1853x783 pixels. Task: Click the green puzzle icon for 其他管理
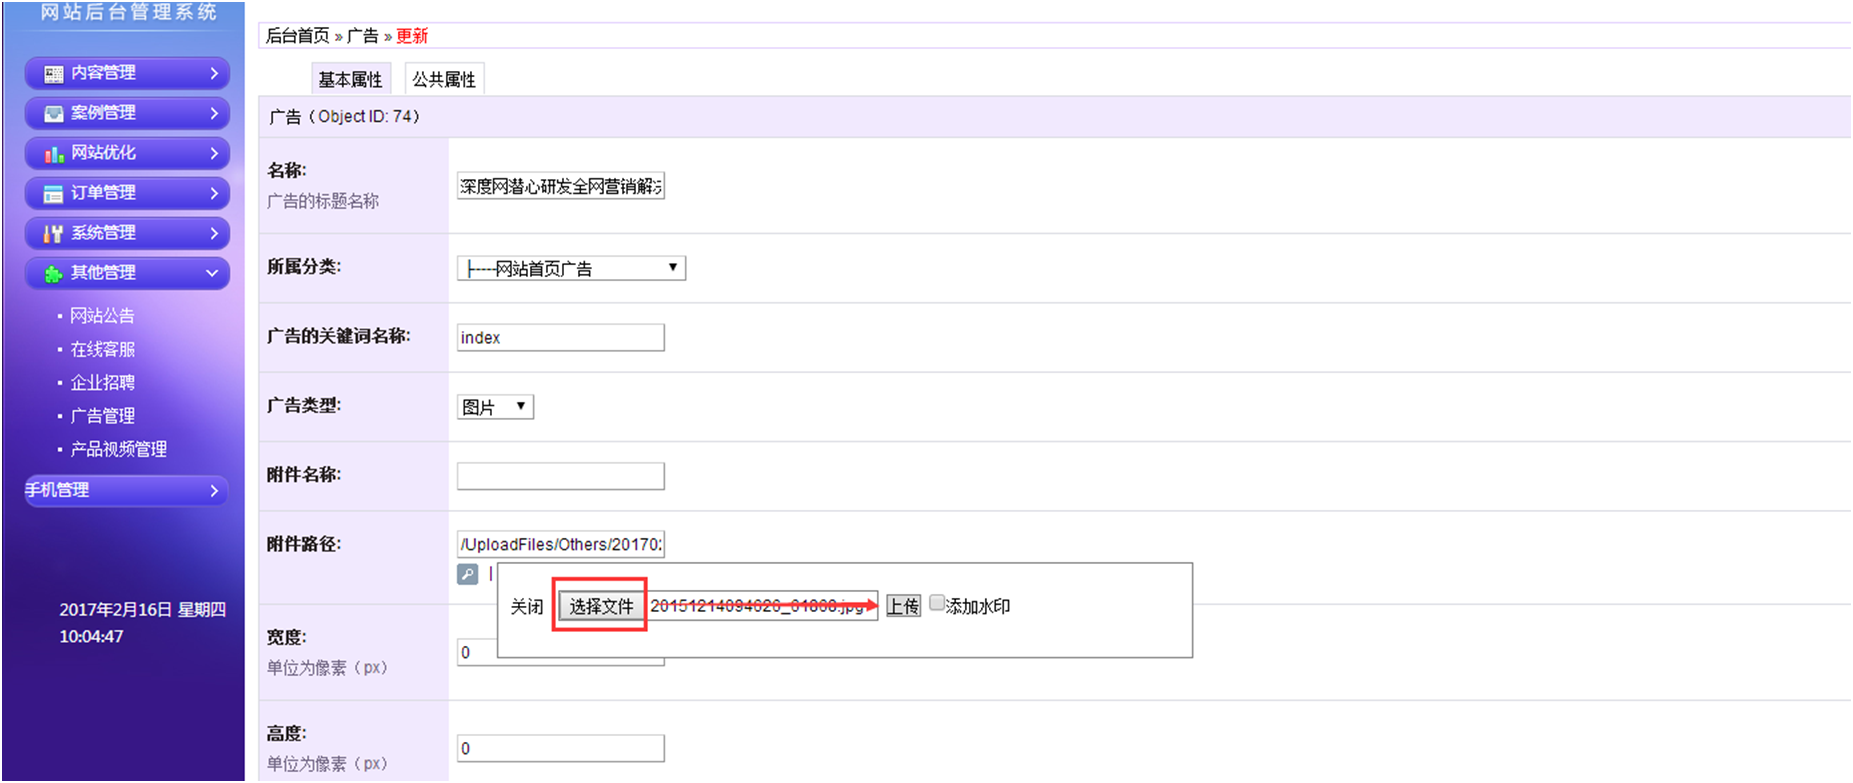point(54,274)
